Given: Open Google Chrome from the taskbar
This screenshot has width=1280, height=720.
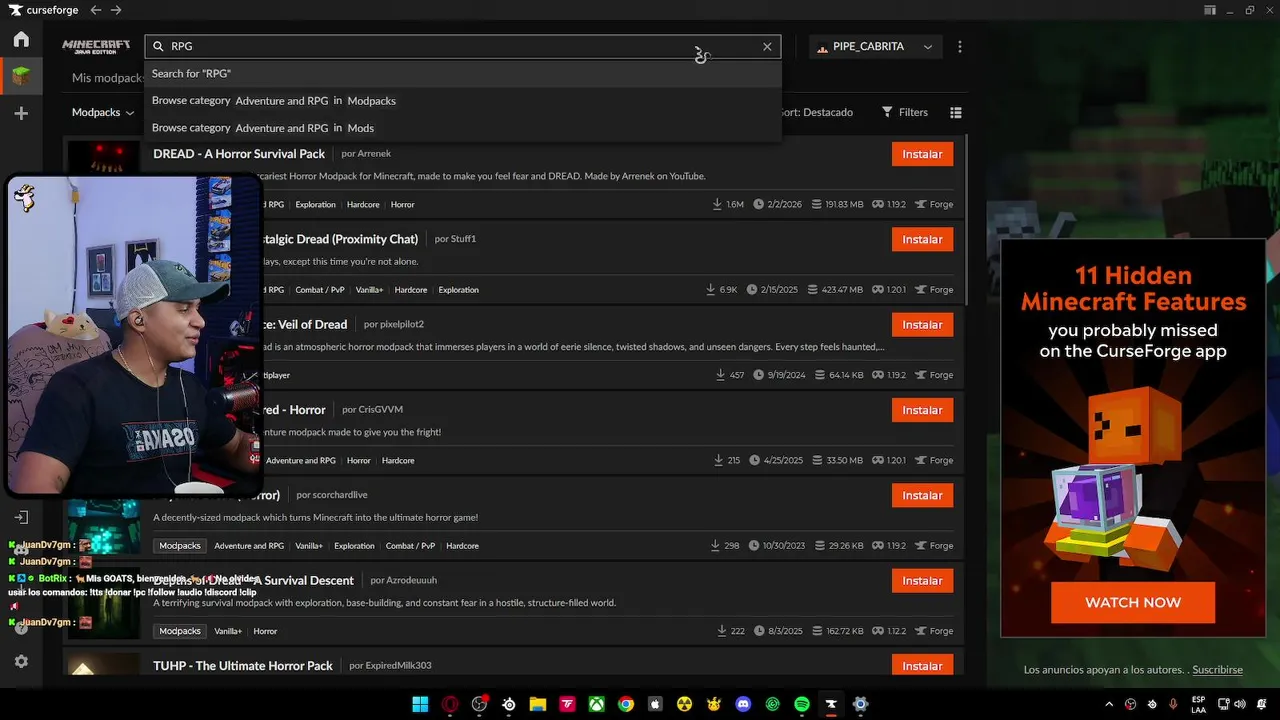Looking at the screenshot, I should point(626,704).
